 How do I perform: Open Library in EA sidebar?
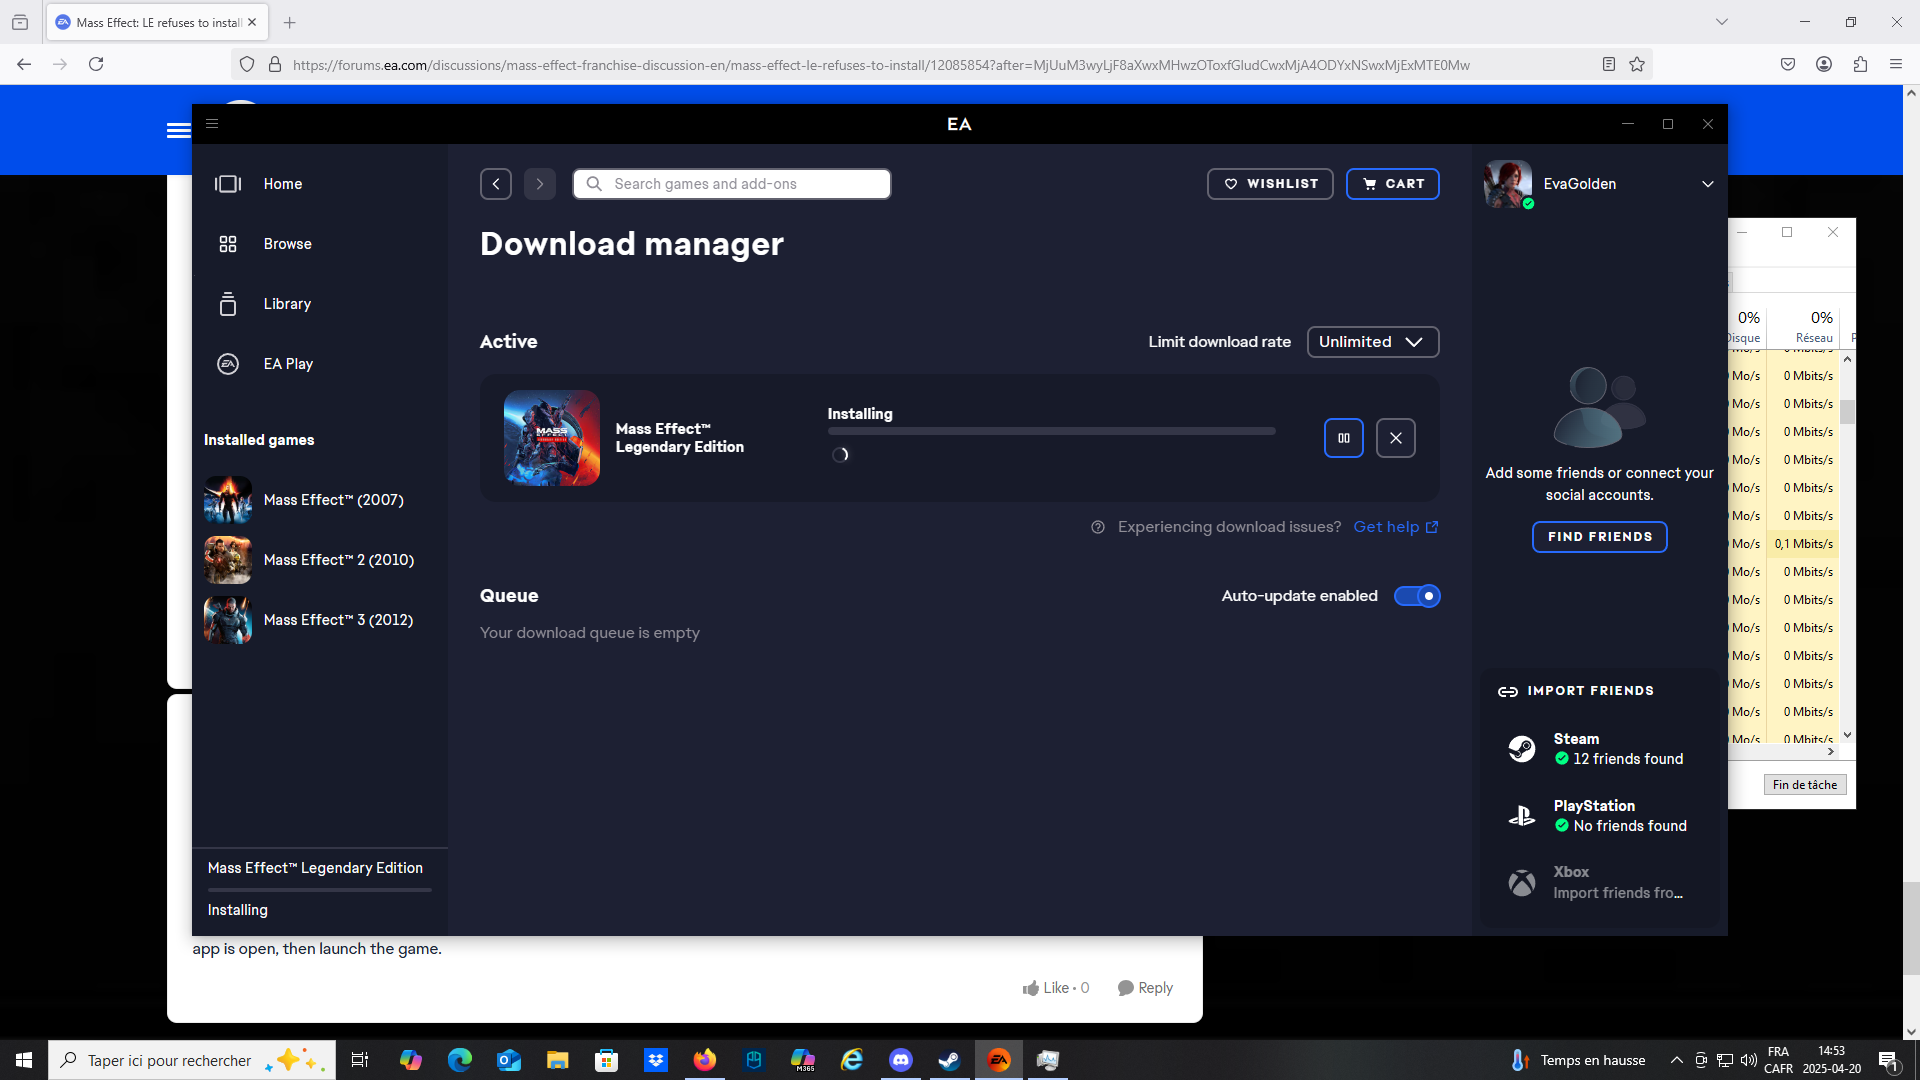click(x=287, y=304)
